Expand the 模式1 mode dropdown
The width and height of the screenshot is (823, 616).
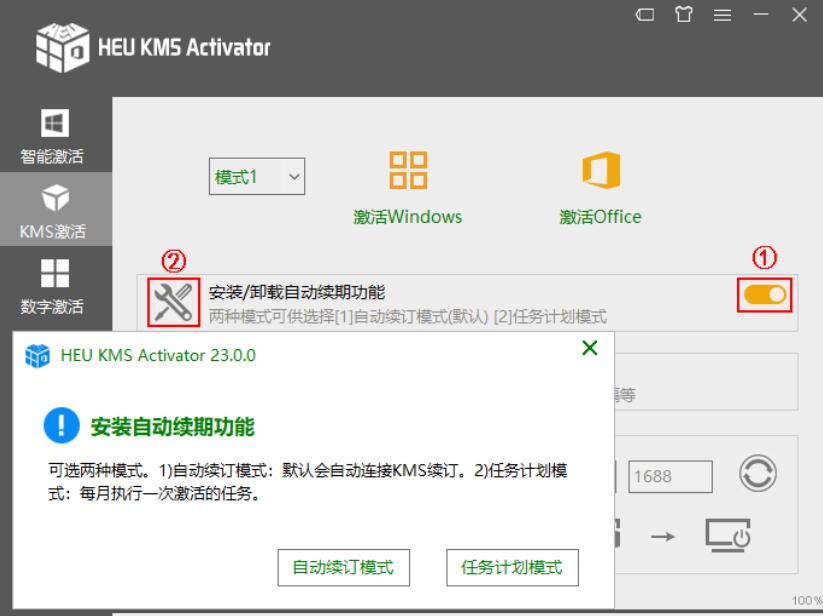(x=257, y=177)
